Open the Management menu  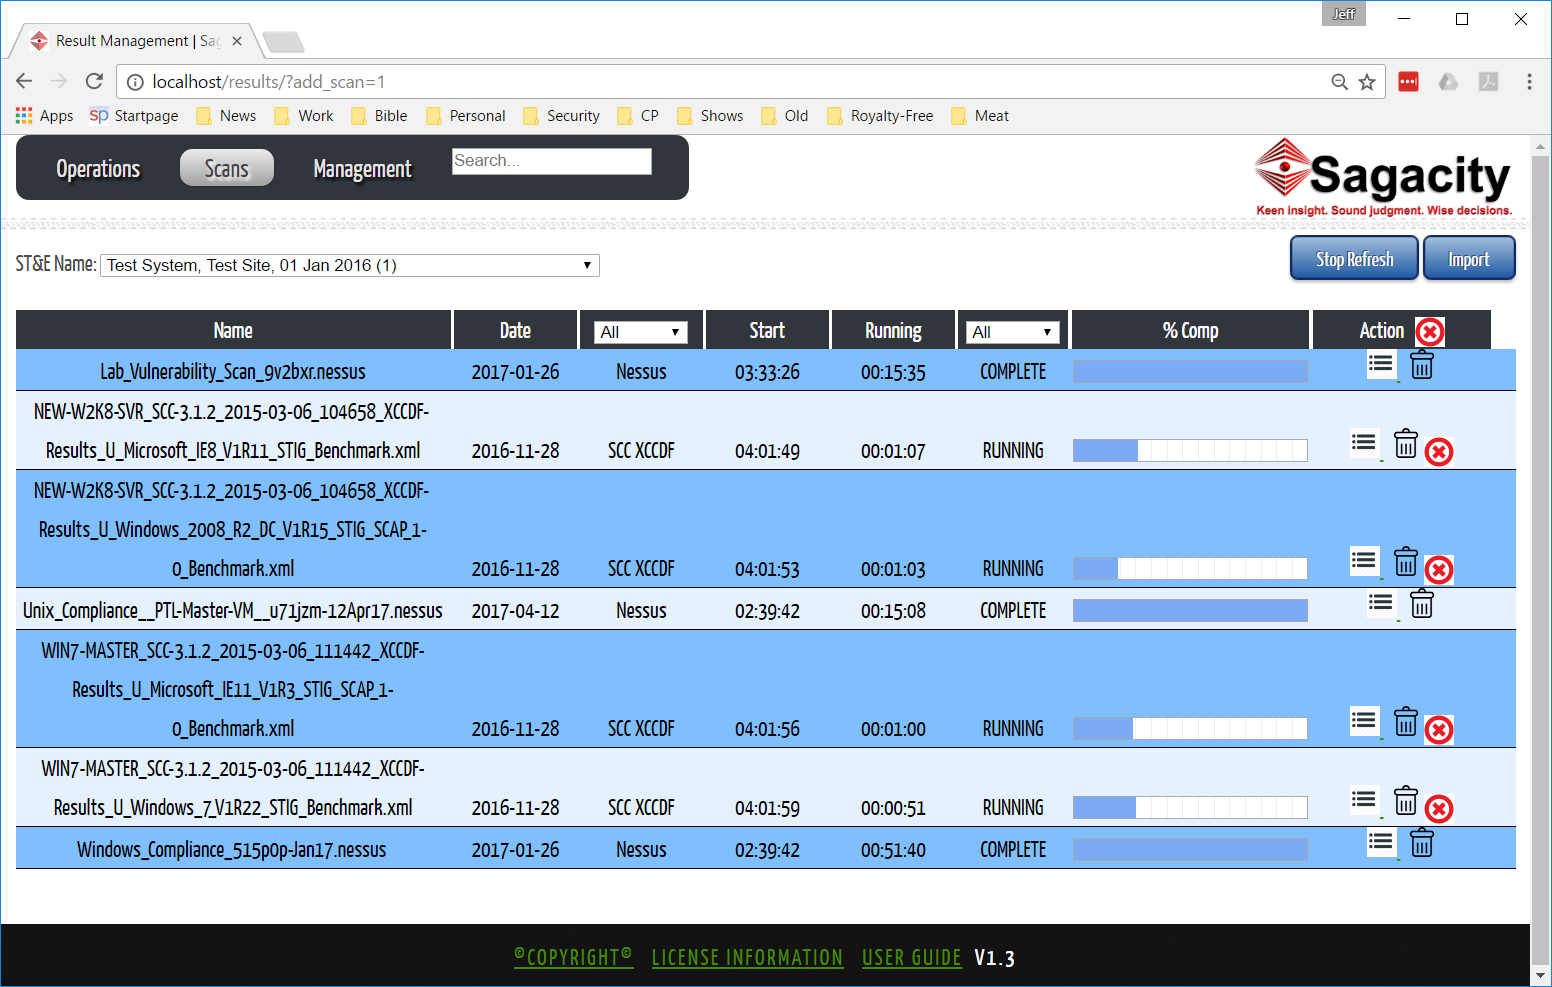point(362,168)
